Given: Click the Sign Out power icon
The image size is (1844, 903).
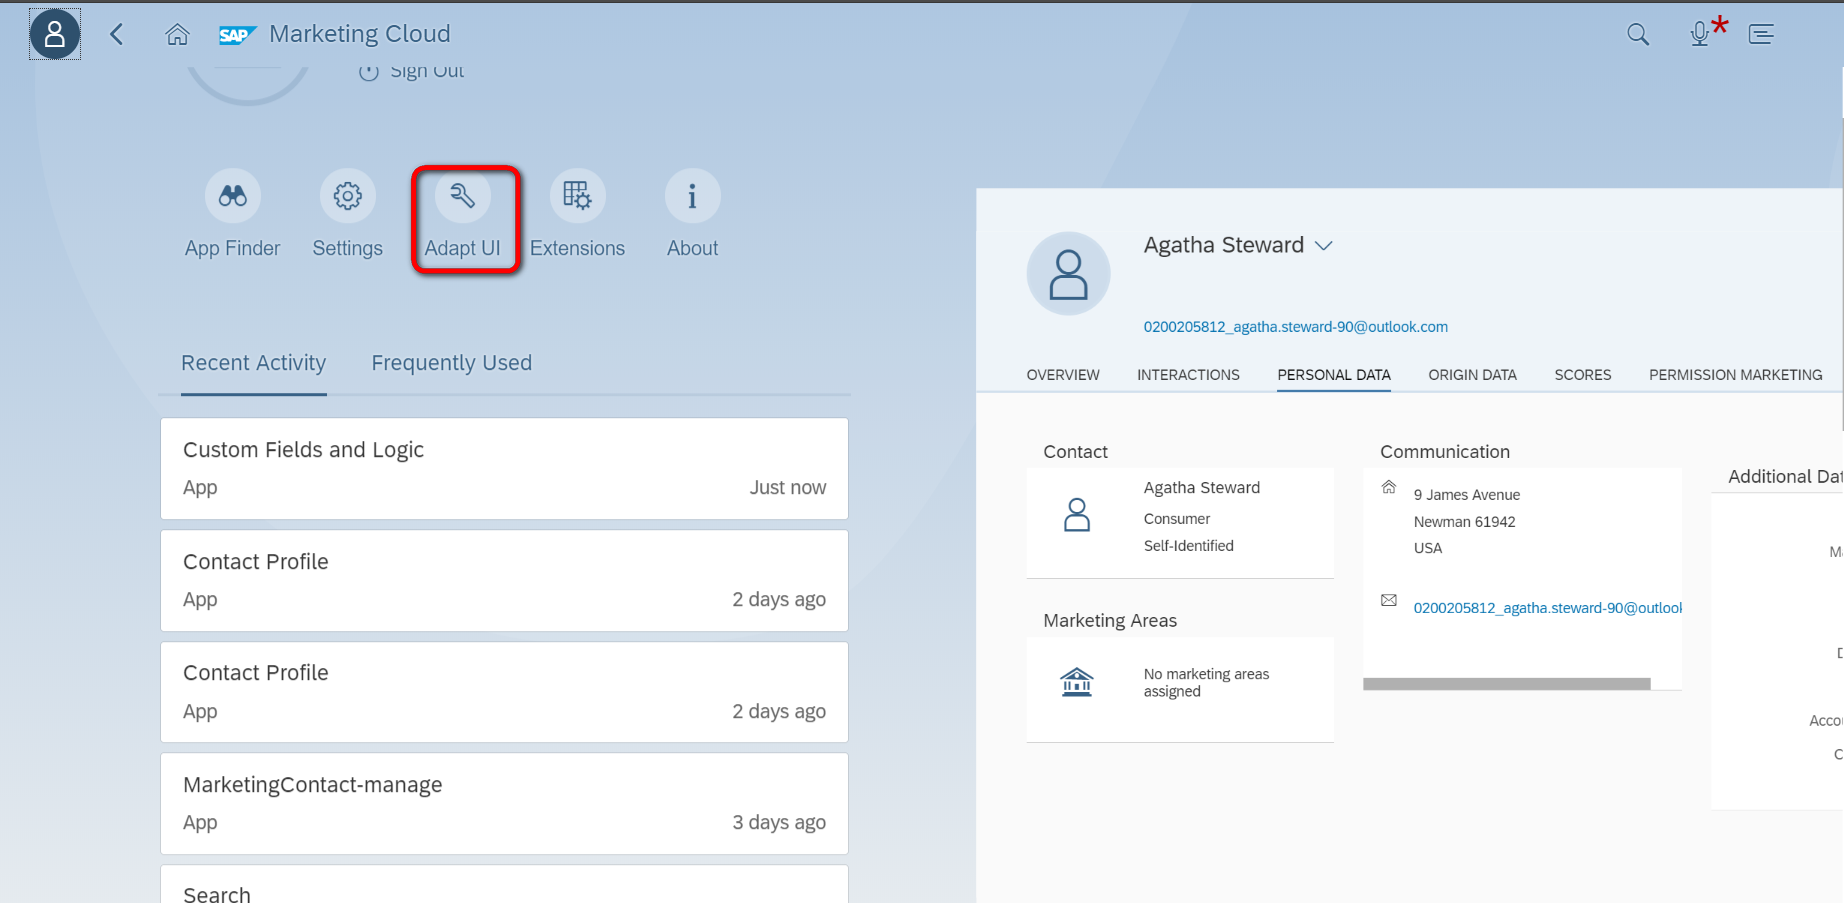Looking at the screenshot, I should pyautogui.click(x=369, y=71).
